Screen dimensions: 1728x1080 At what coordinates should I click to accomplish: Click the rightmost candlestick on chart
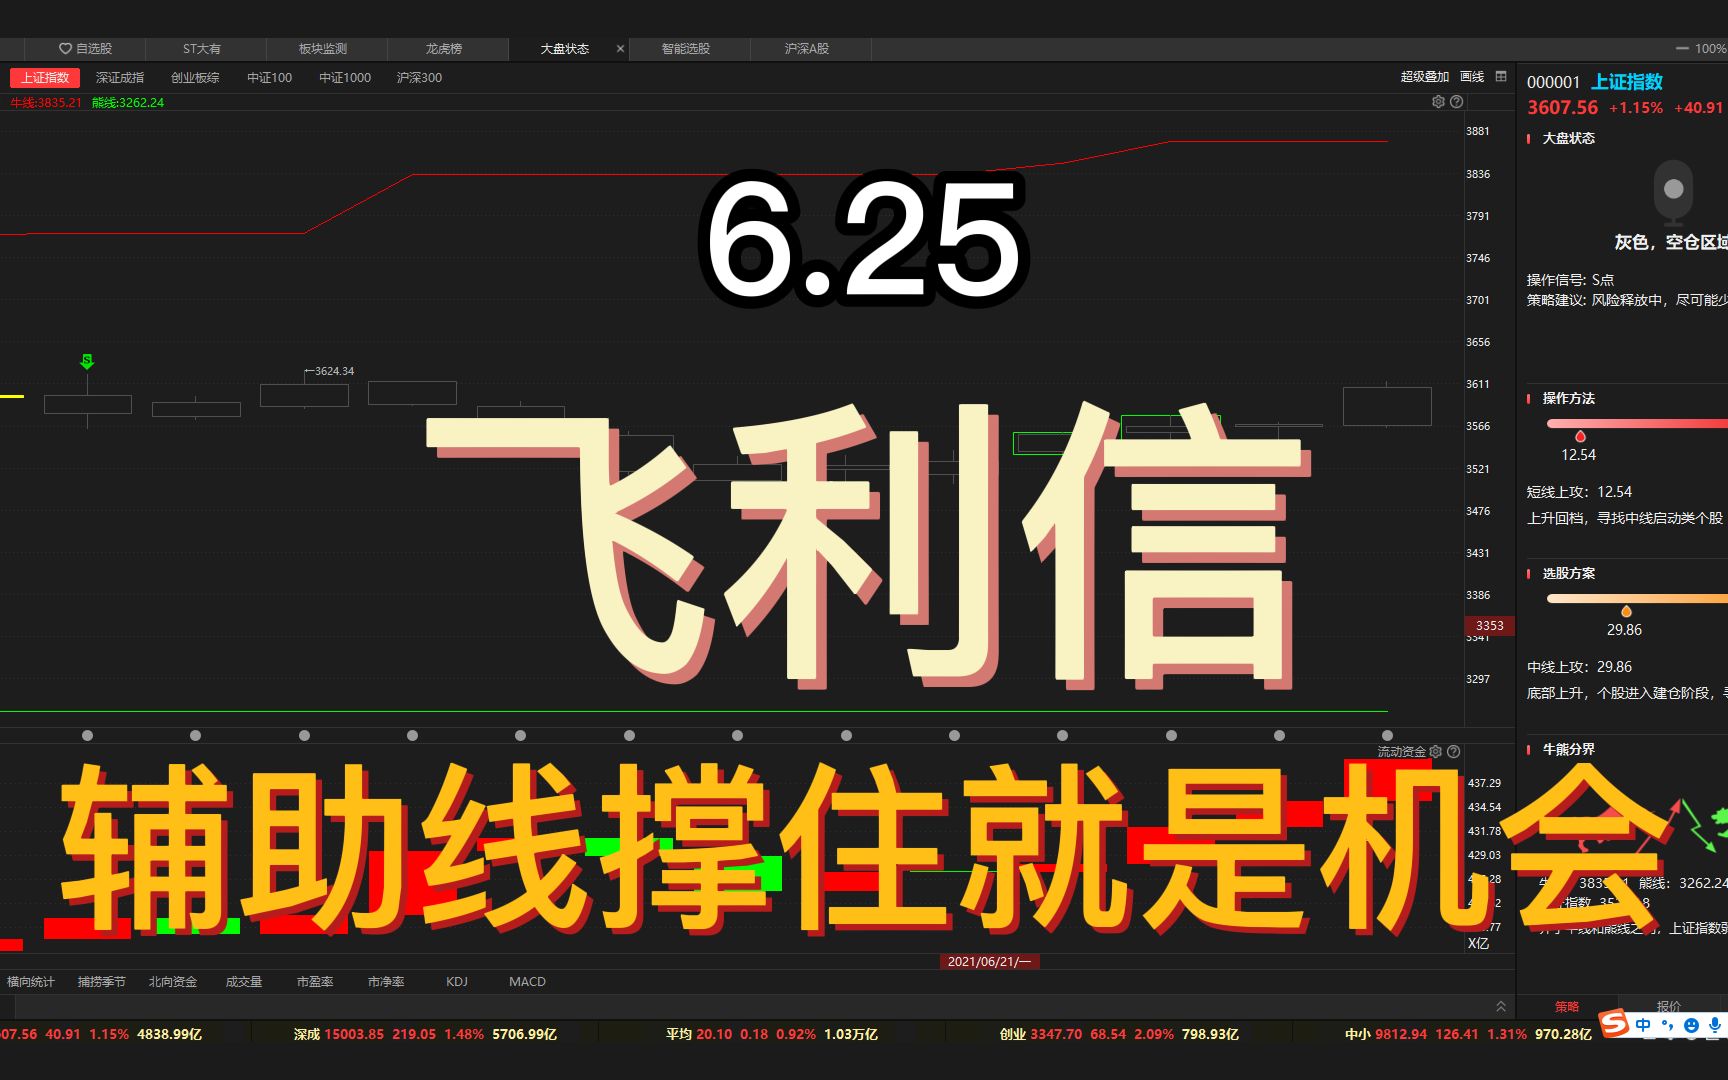coord(1387,406)
